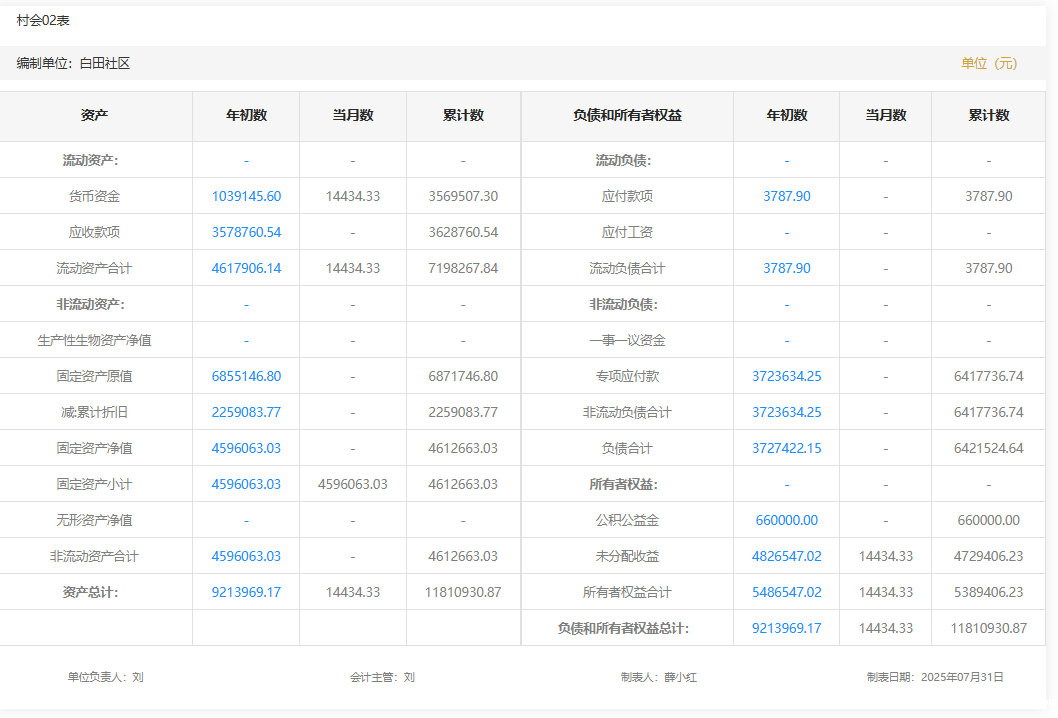Click the 流动负债合计 年初数 blue value
1058x718 pixels.
(x=786, y=268)
